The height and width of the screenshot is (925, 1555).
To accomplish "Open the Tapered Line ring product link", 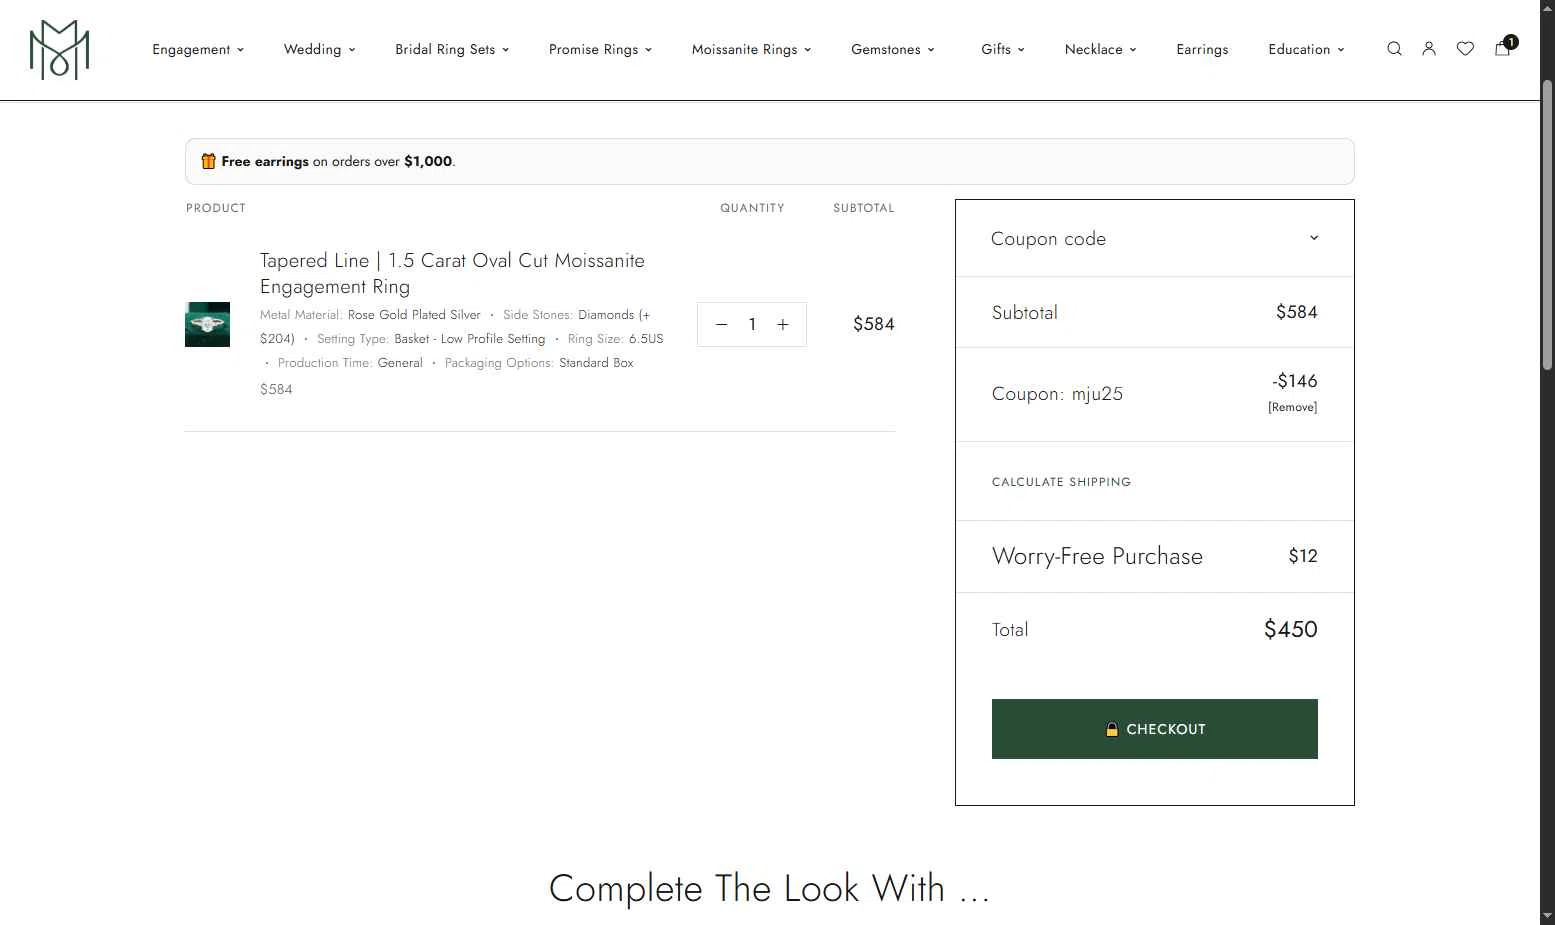I will 452,273.
